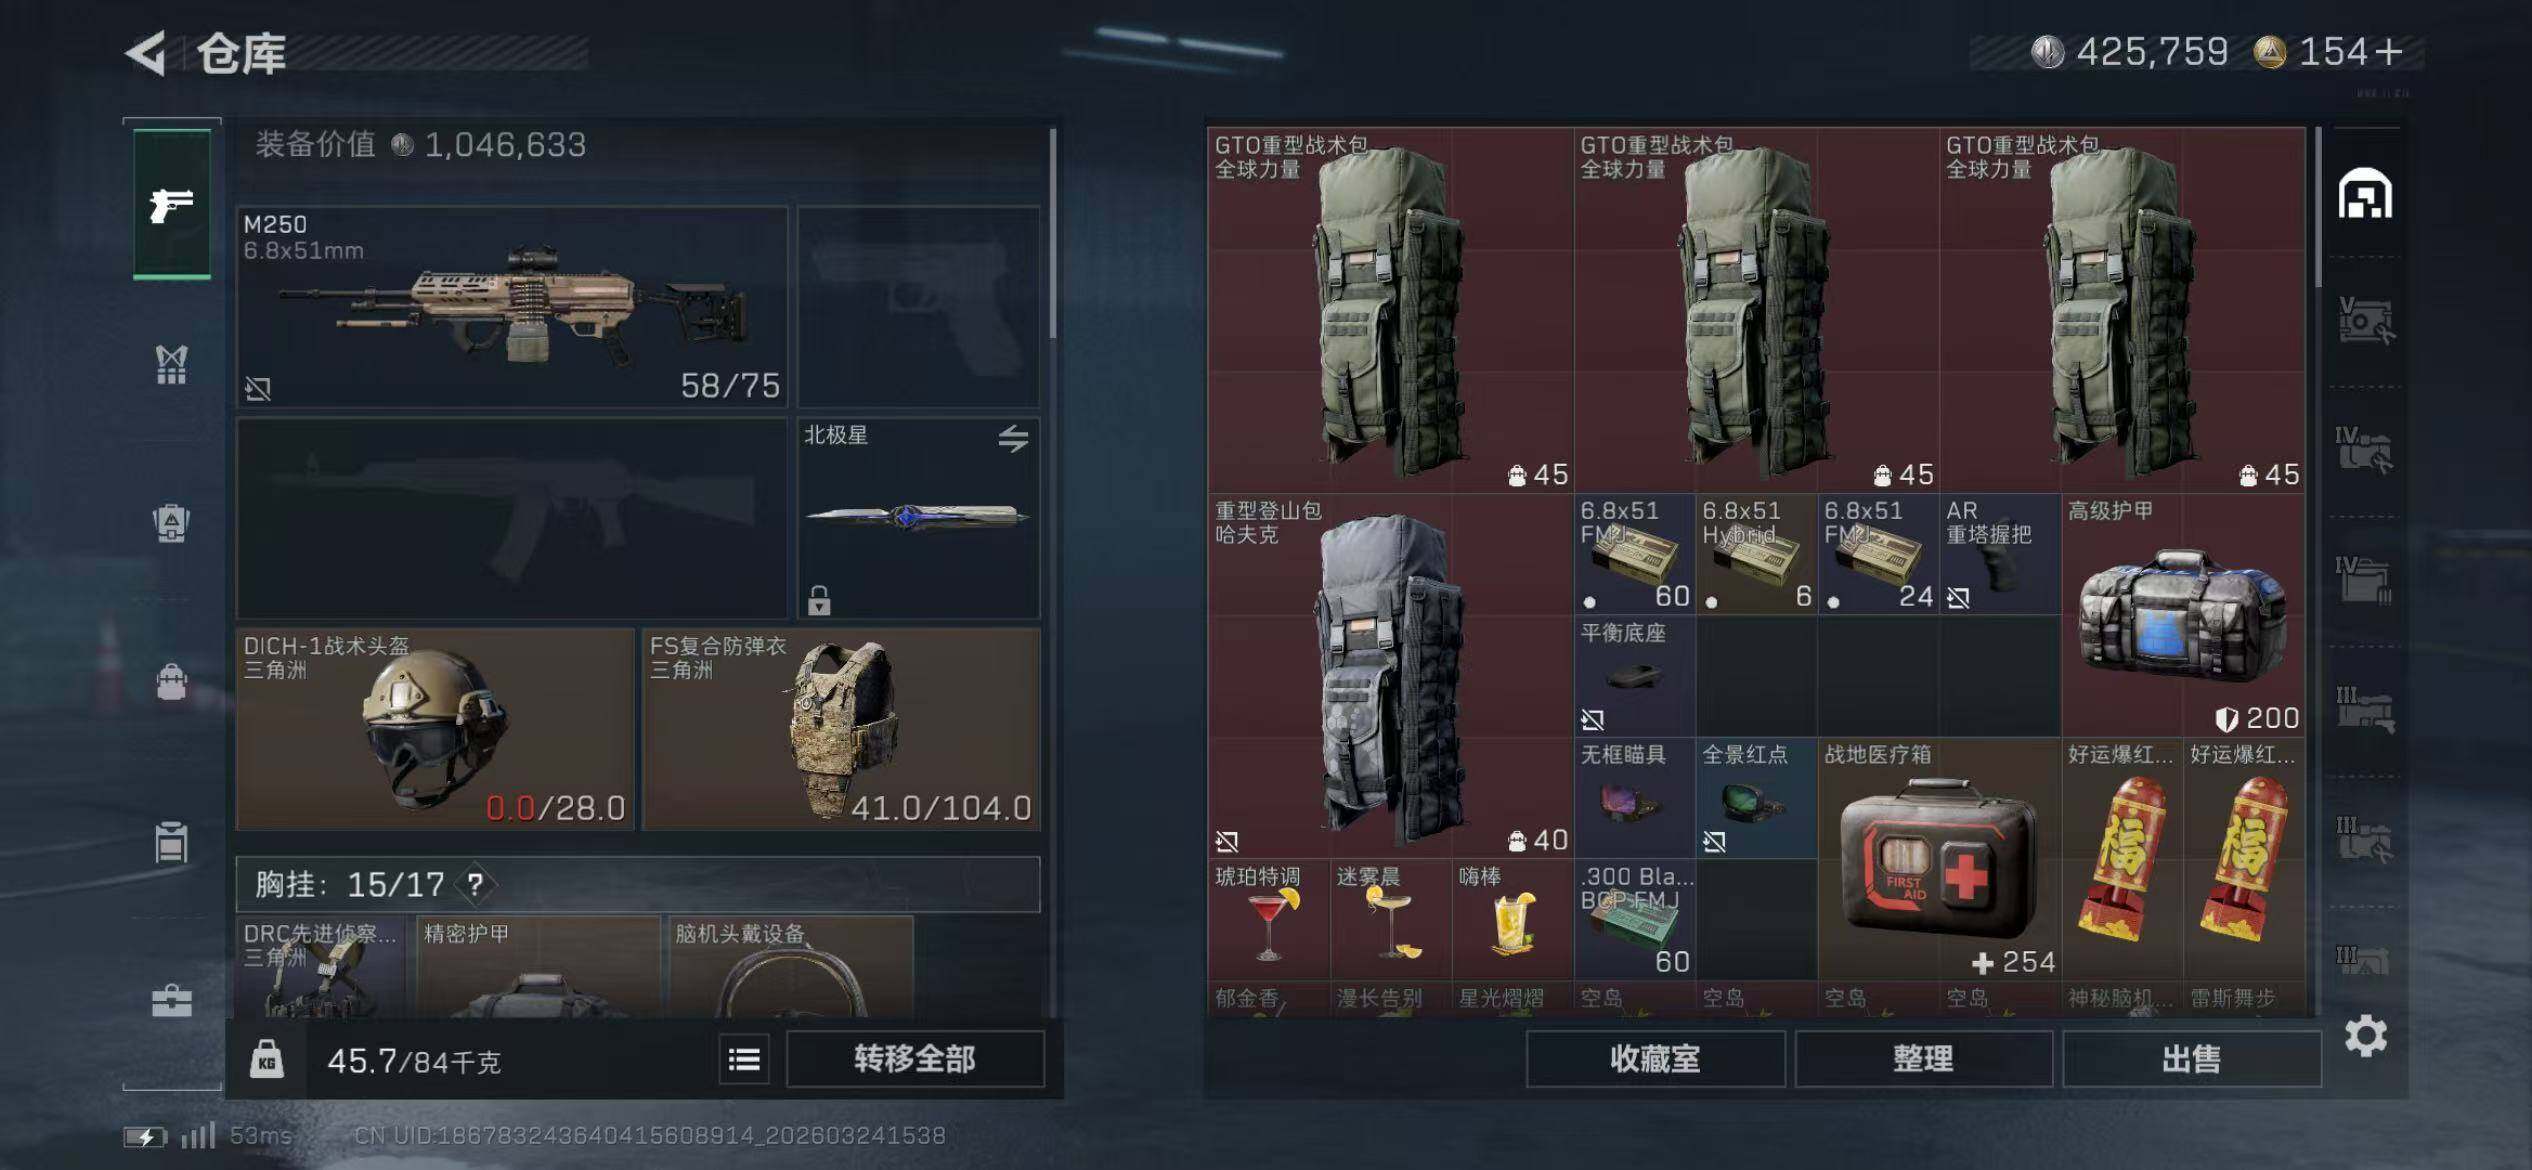Viewport: 2532px width, 1170px height.
Task: Click the 整理 sort button
Action: [1923, 1059]
